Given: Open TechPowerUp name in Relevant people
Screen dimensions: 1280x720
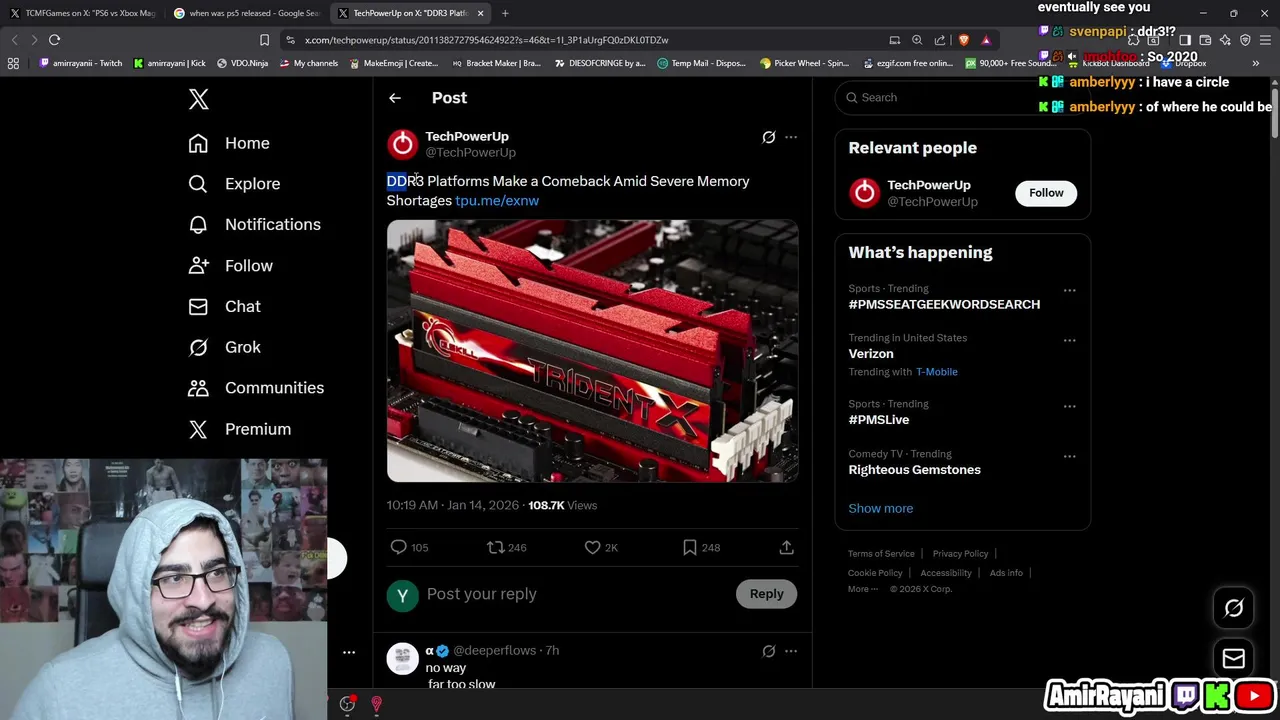Looking at the screenshot, I should tap(929, 185).
